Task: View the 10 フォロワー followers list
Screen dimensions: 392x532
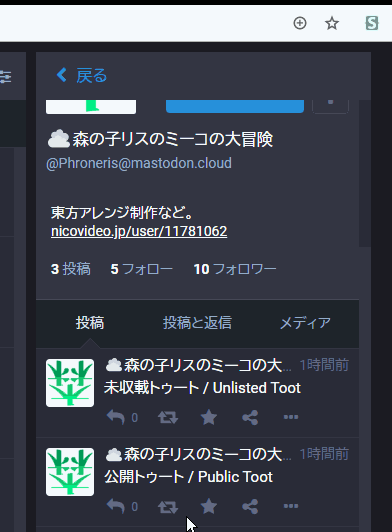Action: tap(235, 269)
